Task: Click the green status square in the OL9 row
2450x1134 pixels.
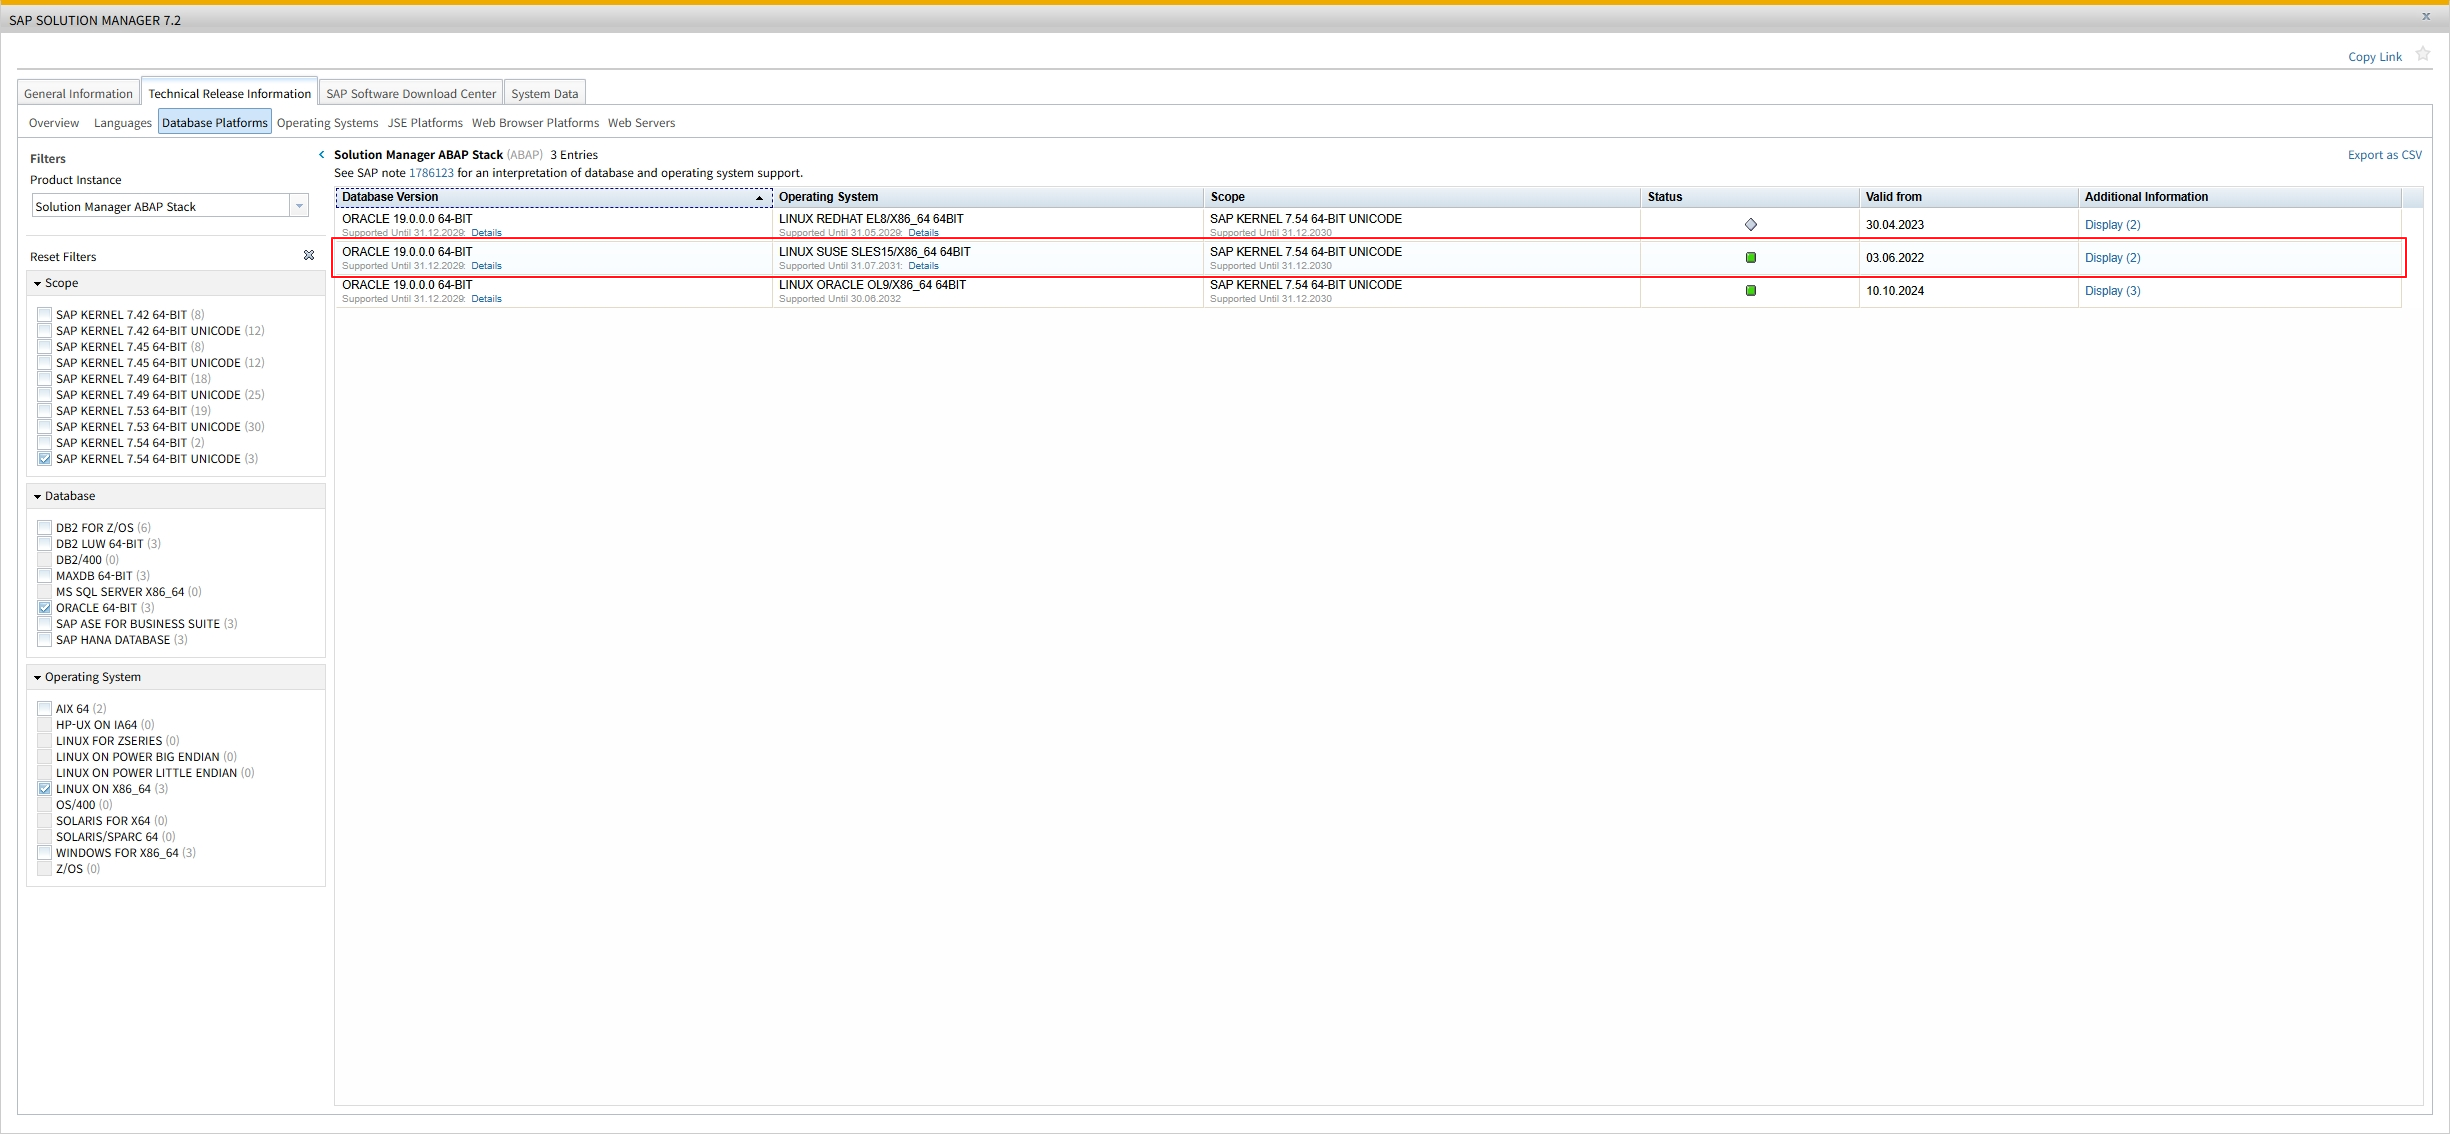Action: click(1751, 291)
